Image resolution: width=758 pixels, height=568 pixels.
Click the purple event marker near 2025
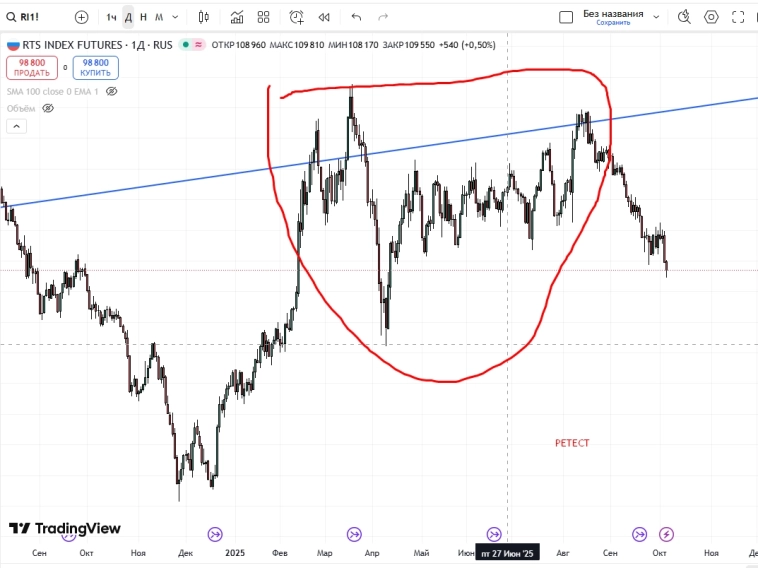(215, 535)
